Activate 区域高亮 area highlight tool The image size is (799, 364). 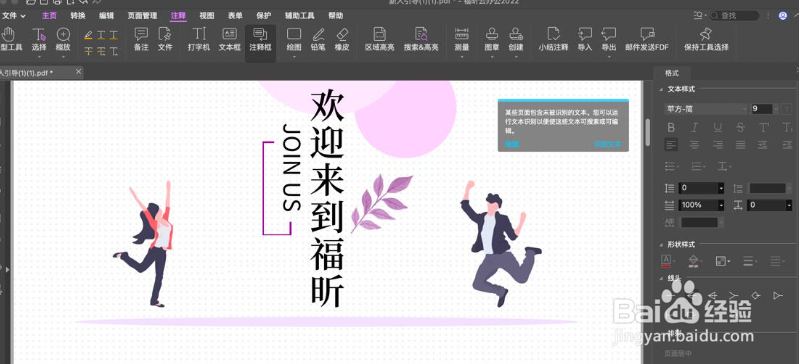(x=380, y=39)
